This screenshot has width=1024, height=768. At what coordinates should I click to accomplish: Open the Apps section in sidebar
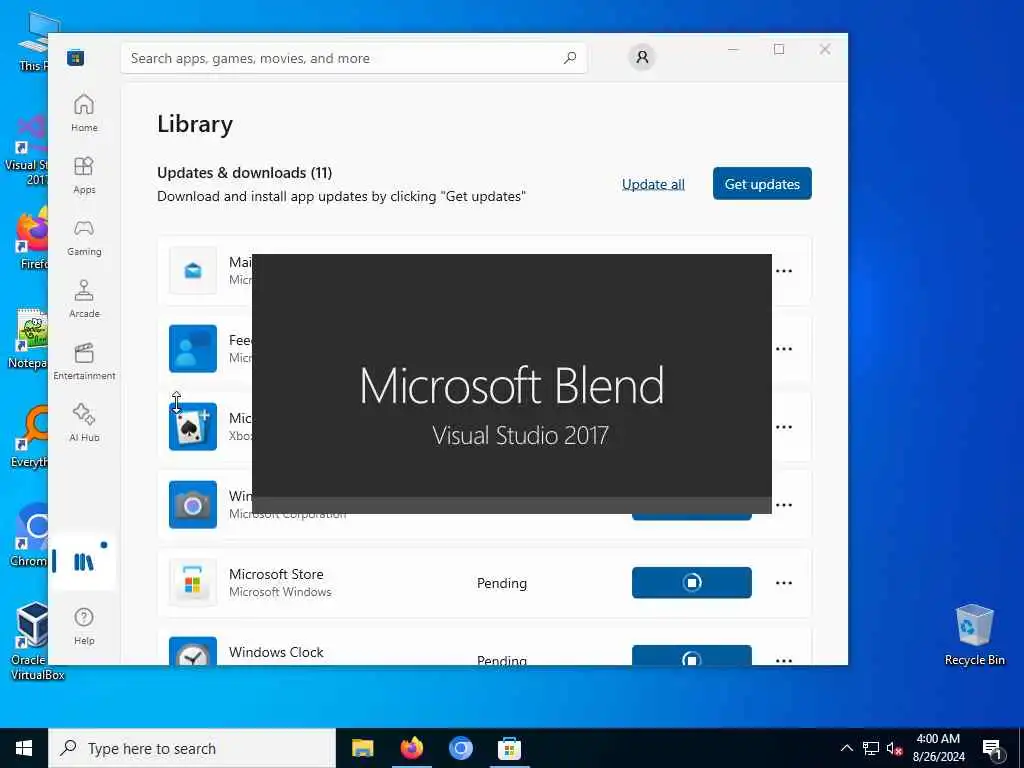pyautogui.click(x=84, y=175)
